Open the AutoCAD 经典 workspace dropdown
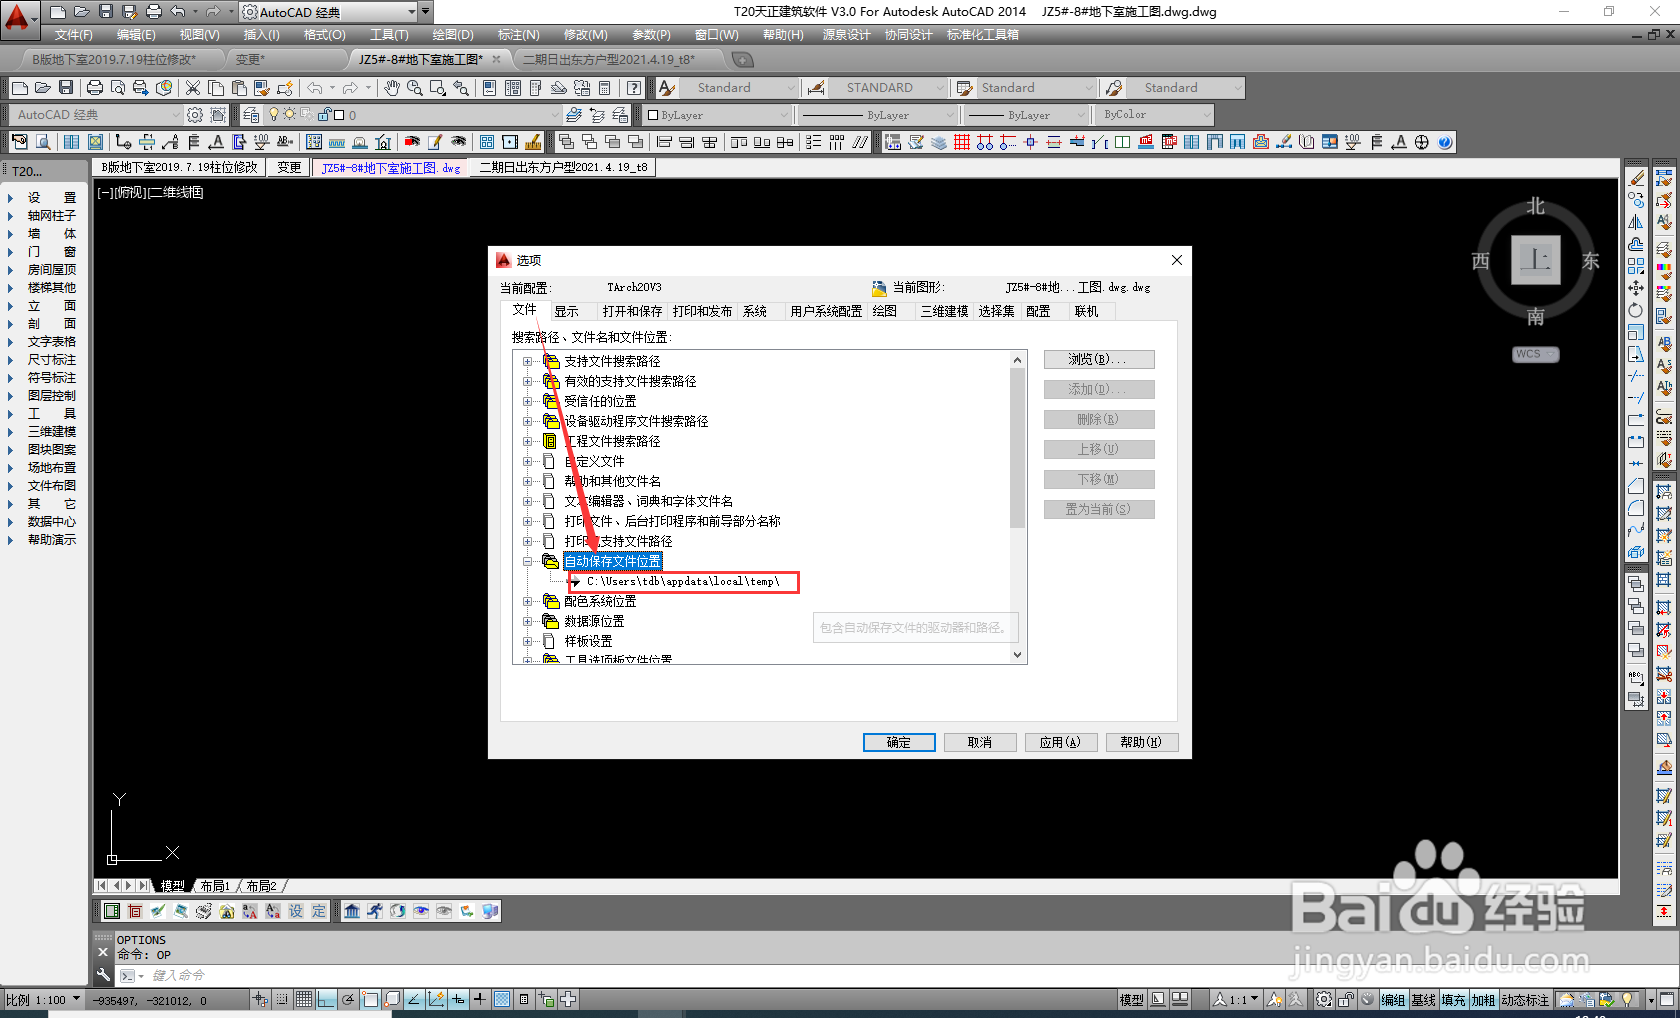The height and width of the screenshot is (1018, 1680). pos(410,12)
